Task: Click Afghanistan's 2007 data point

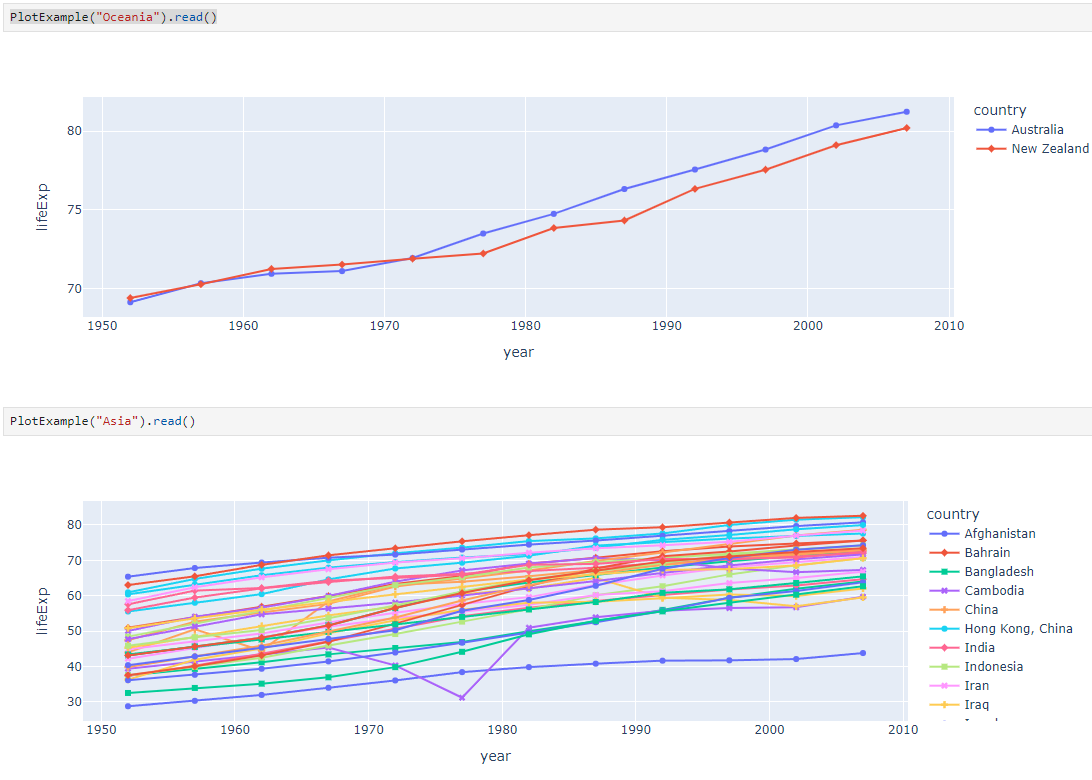Action: tap(863, 653)
